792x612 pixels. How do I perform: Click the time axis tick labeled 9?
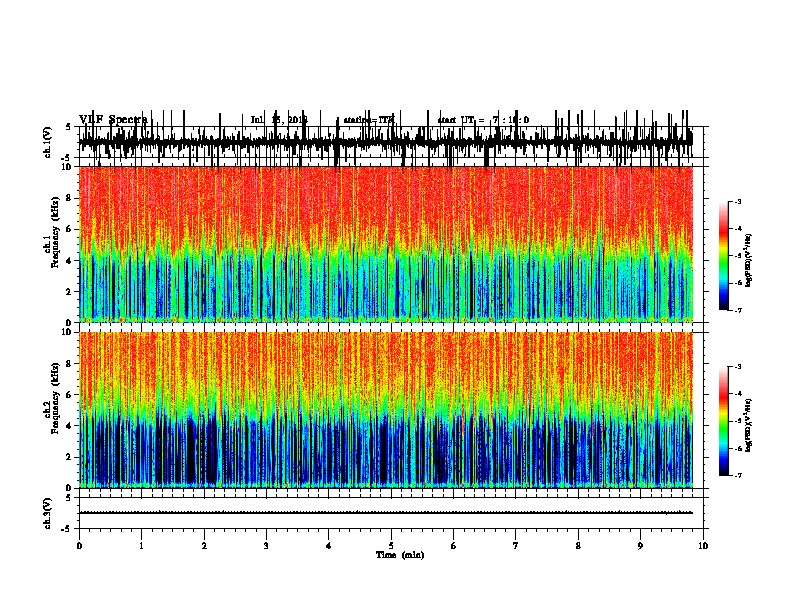tap(640, 545)
